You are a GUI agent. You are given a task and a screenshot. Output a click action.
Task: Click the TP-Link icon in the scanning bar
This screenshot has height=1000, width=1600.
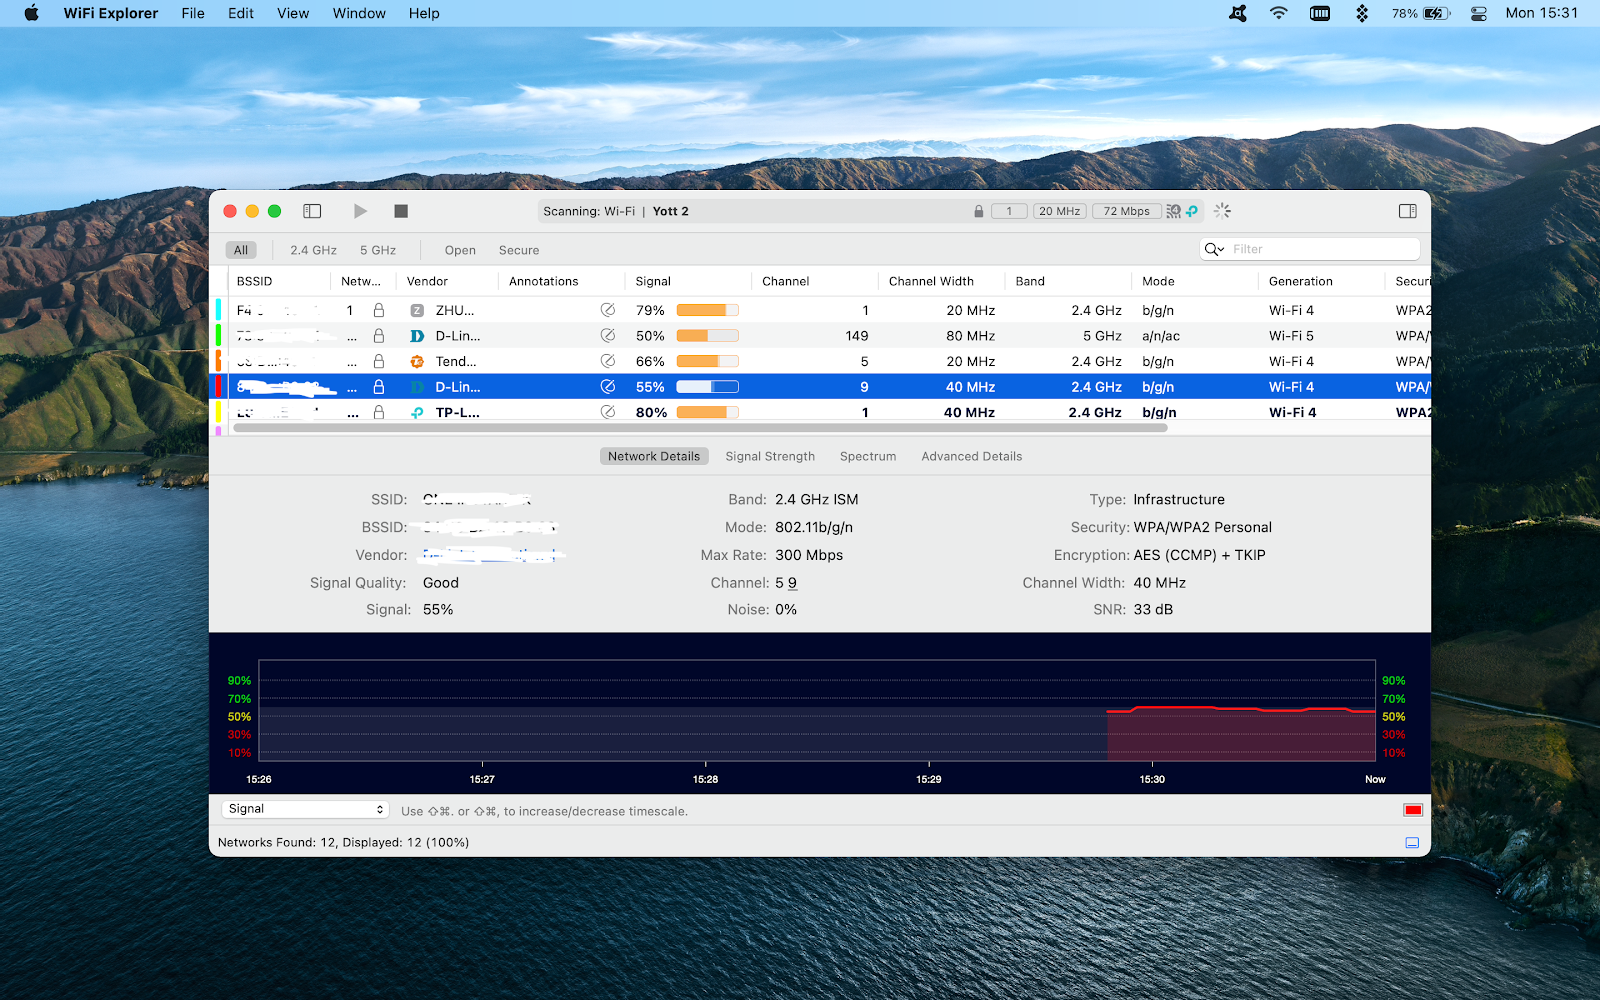point(1192,211)
